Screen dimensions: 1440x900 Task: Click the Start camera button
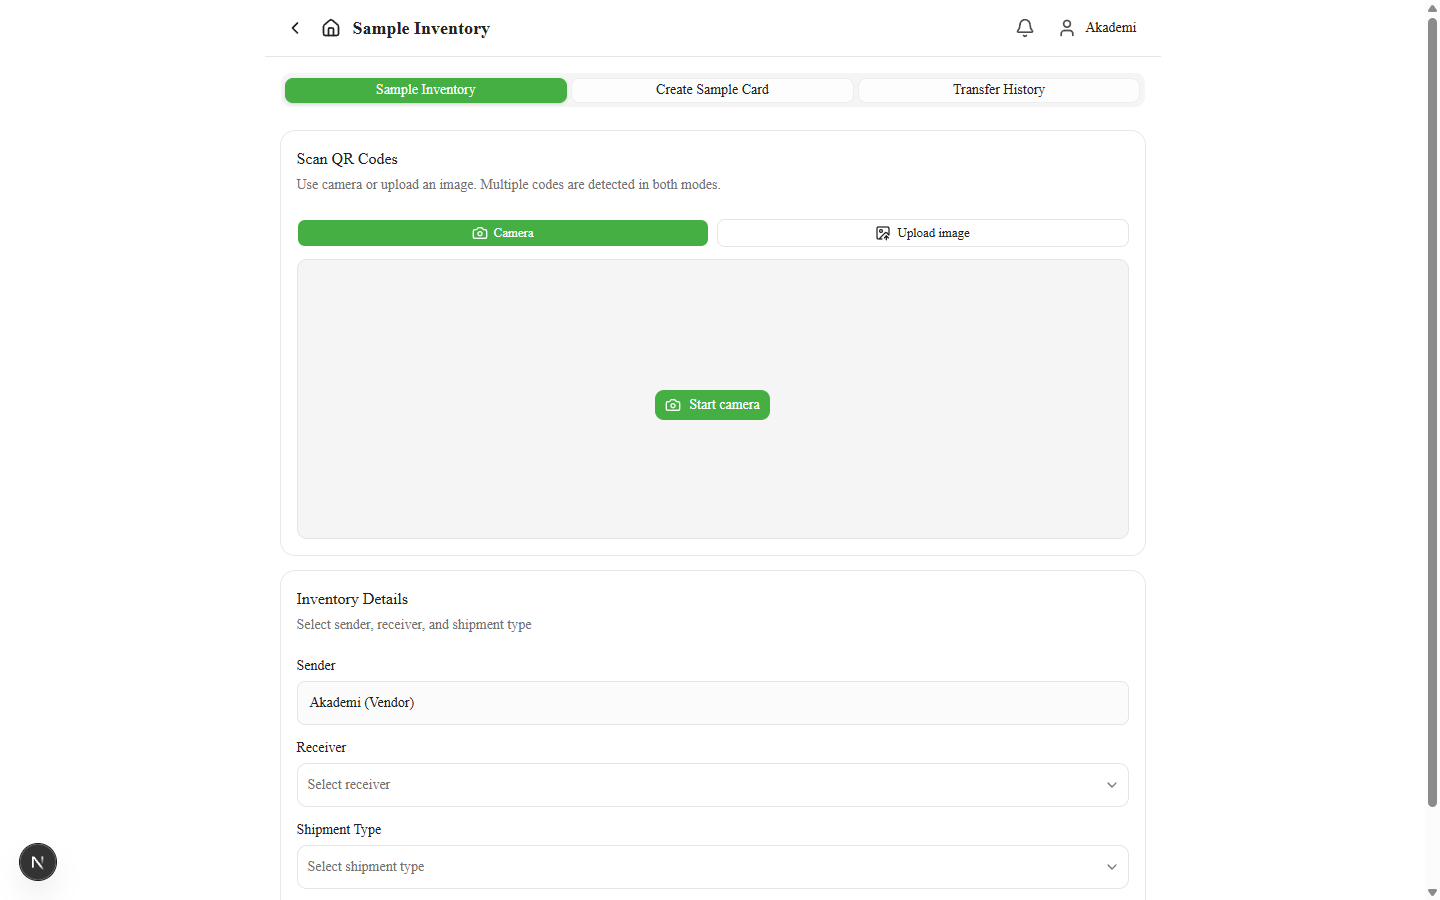click(712, 405)
